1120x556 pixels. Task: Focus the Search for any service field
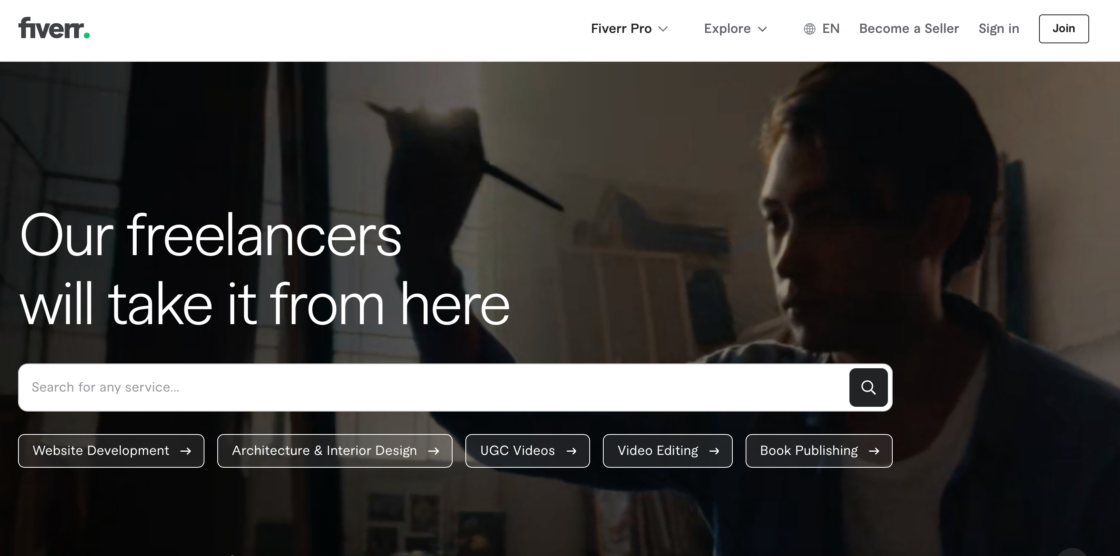click(433, 387)
